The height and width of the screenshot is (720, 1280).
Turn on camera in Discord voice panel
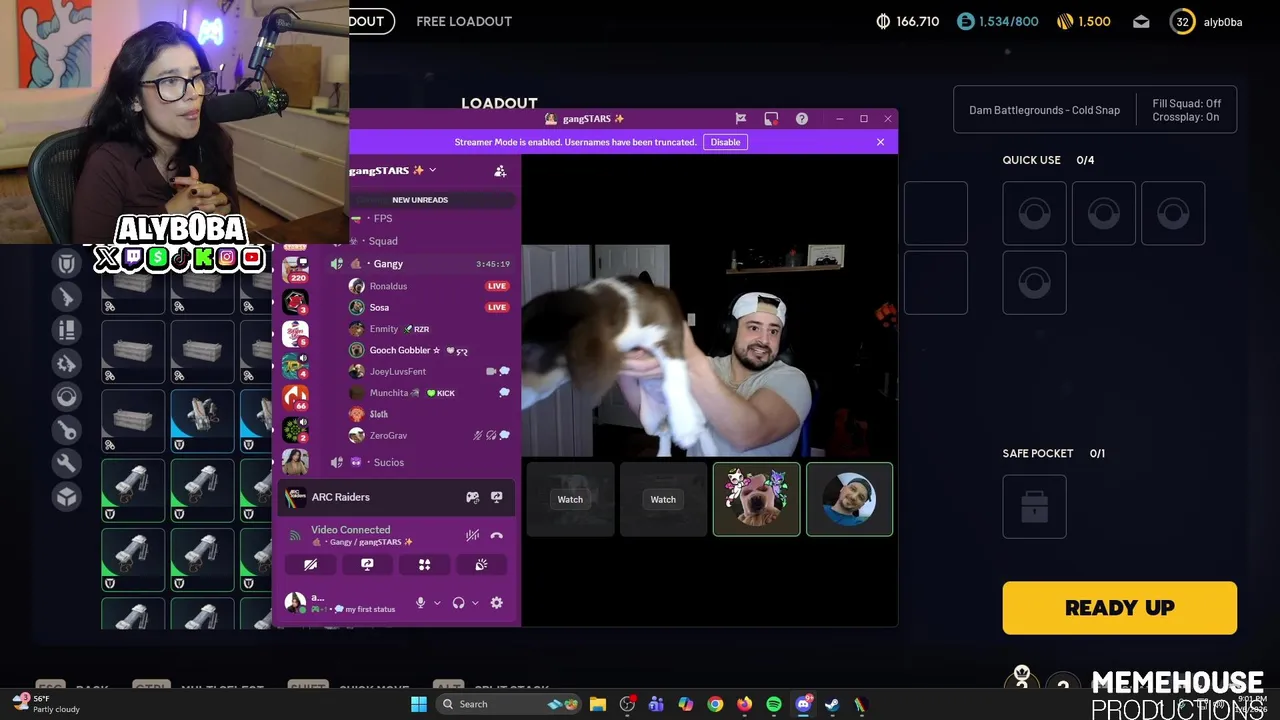[311, 565]
